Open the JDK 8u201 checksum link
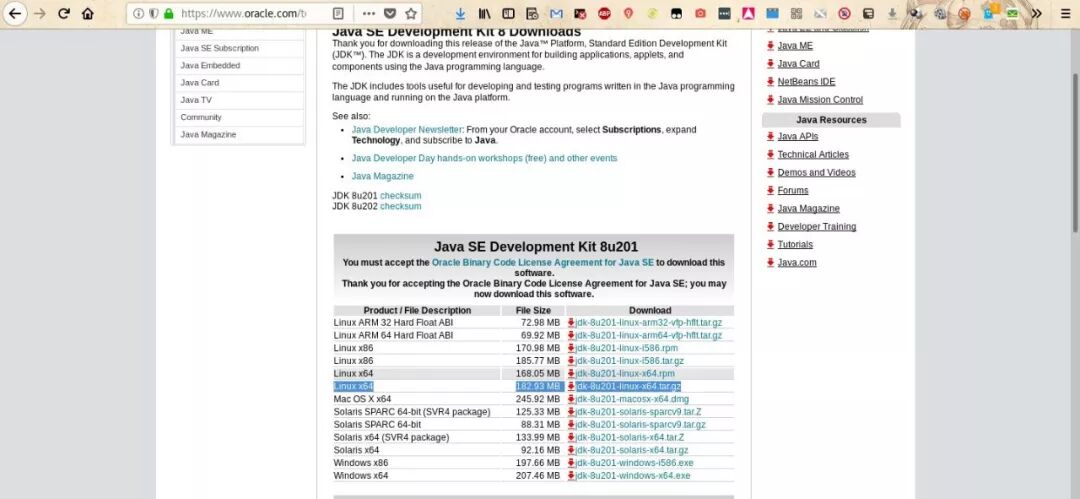Screen dimensions: 1080x499 point(400,195)
